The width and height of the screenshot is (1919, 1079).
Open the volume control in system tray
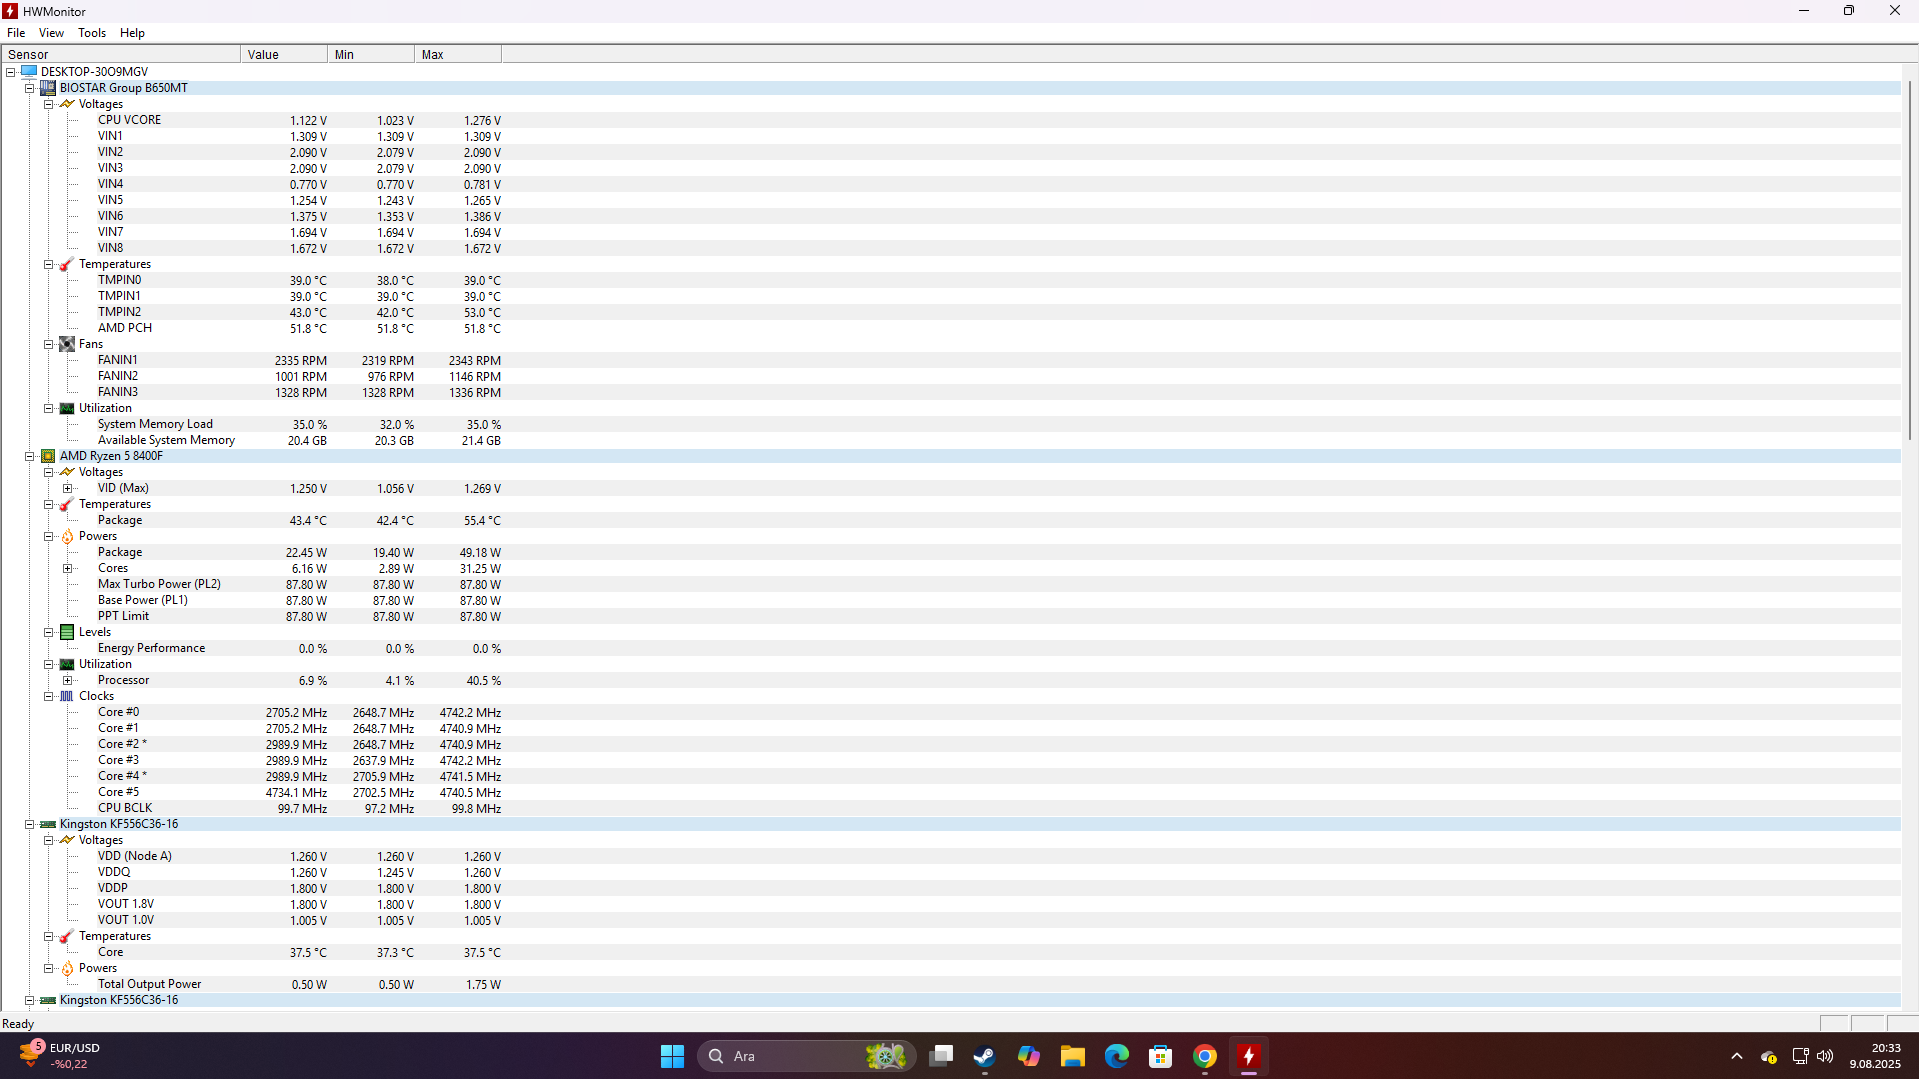point(1825,1056)
